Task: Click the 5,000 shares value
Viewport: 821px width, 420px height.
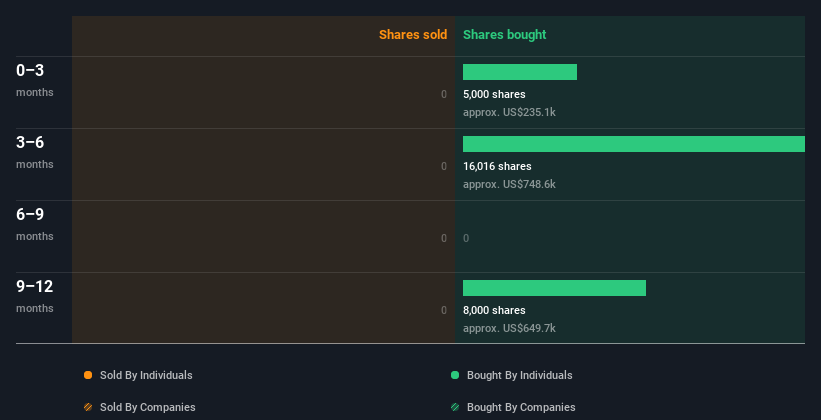Action: coord(494,94)
